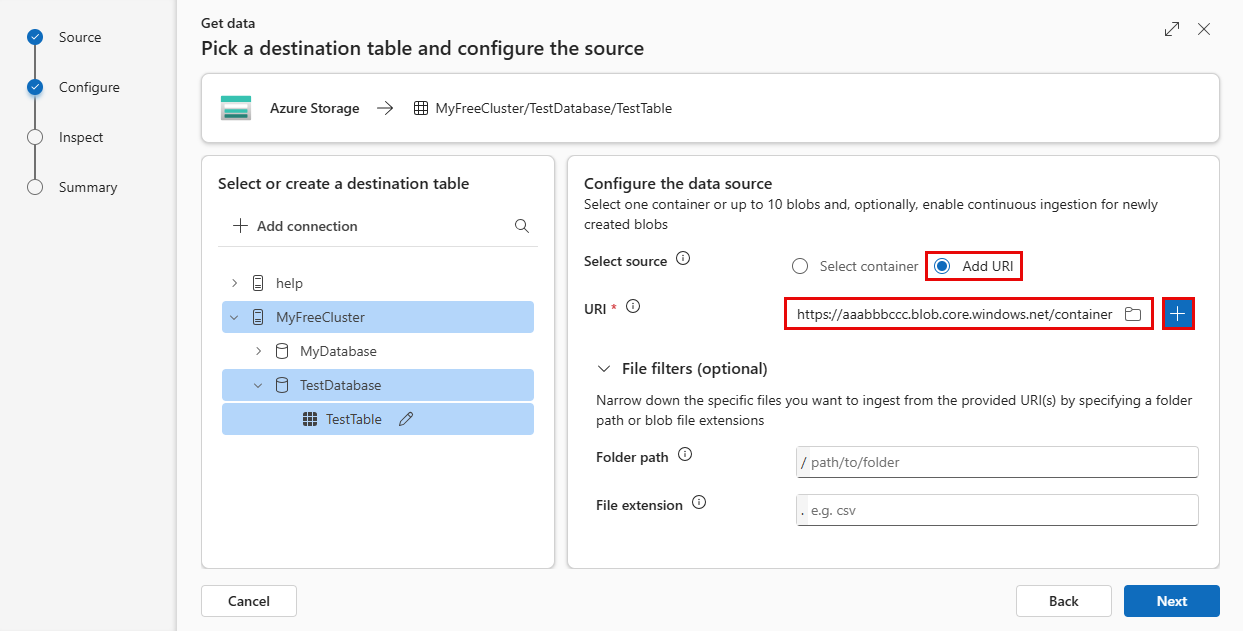This screenshot has height=631, width=1243.
Task: Click the Next button
Action: click(1171, 601)
